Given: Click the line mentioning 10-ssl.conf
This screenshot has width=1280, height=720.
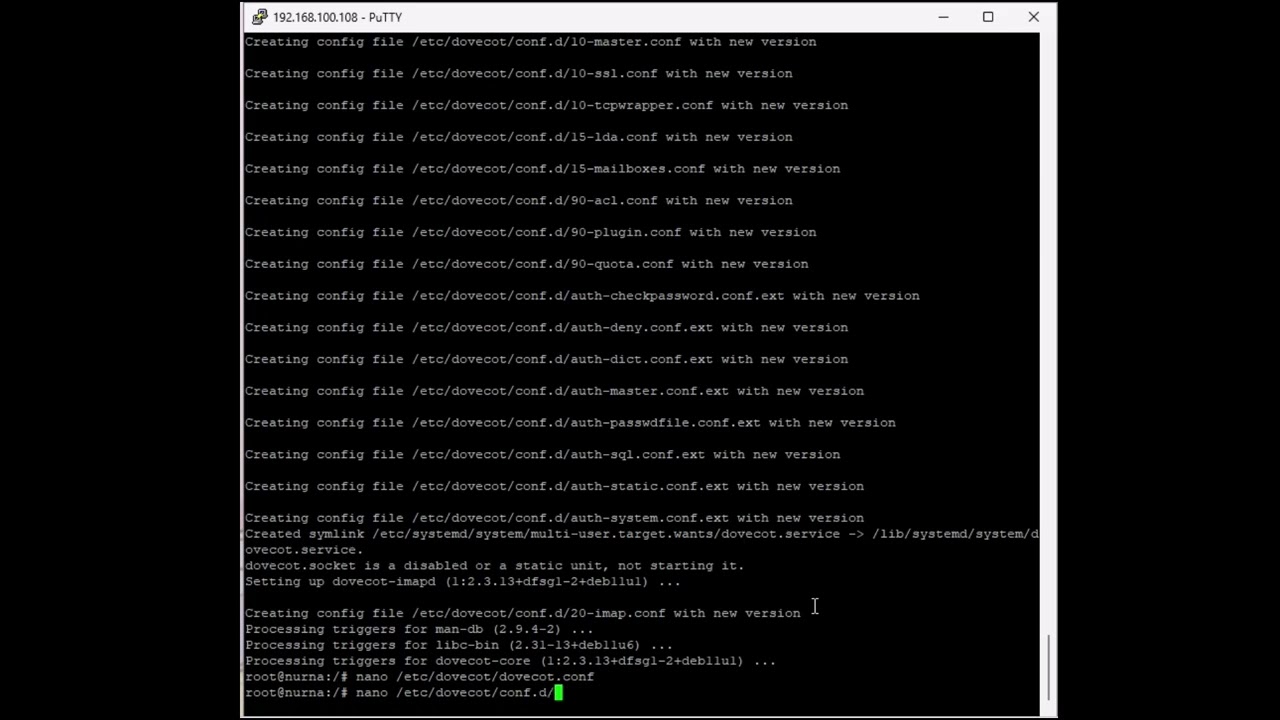Looking at the screenshot, I should pos(519,74).
